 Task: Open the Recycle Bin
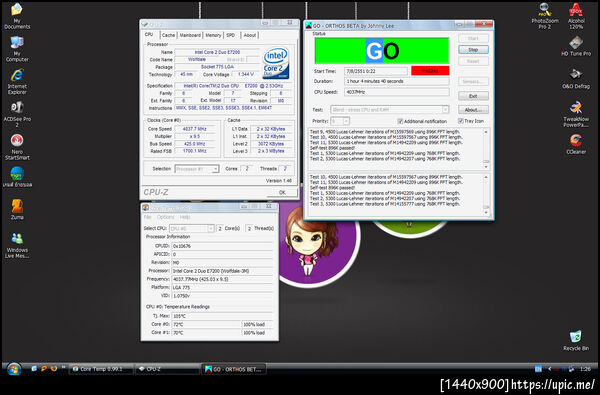point(576,340)
